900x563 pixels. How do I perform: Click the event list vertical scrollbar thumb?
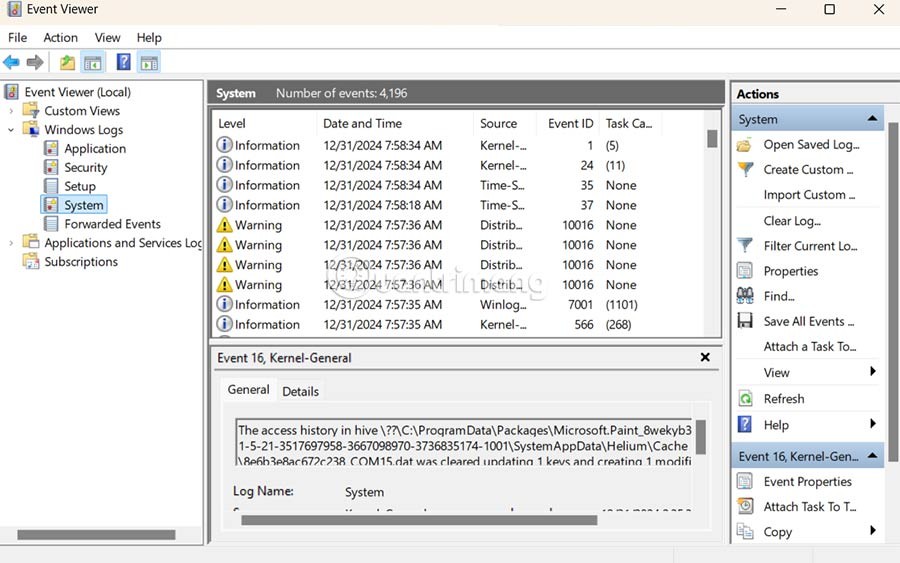pyautogui.click(x=712, y=139)
